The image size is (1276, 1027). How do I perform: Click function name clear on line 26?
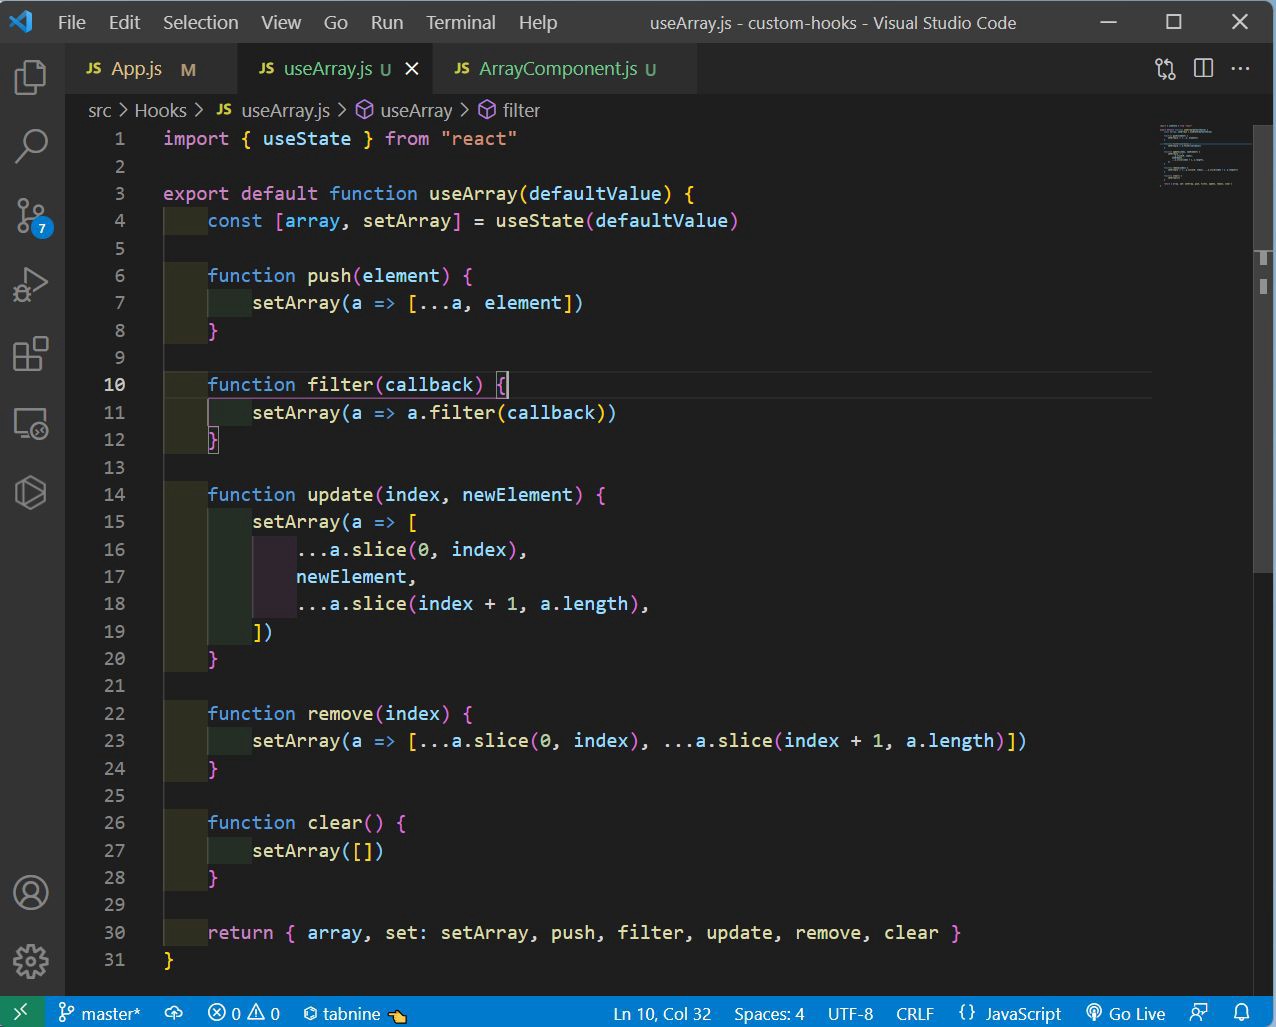coord(335,822)
